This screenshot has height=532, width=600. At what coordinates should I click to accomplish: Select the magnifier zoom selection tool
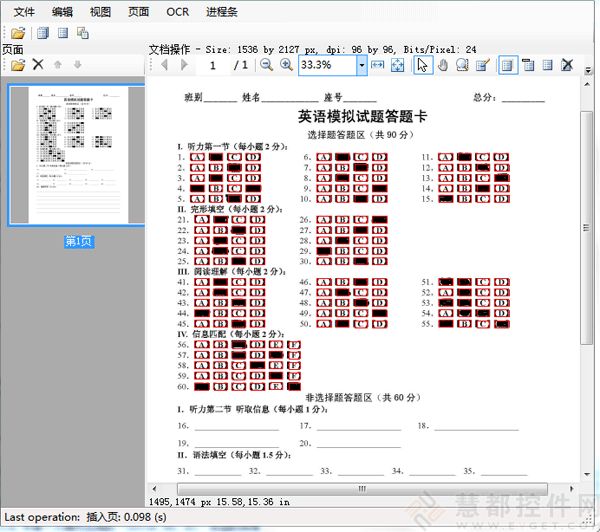(x=462, y=65)
